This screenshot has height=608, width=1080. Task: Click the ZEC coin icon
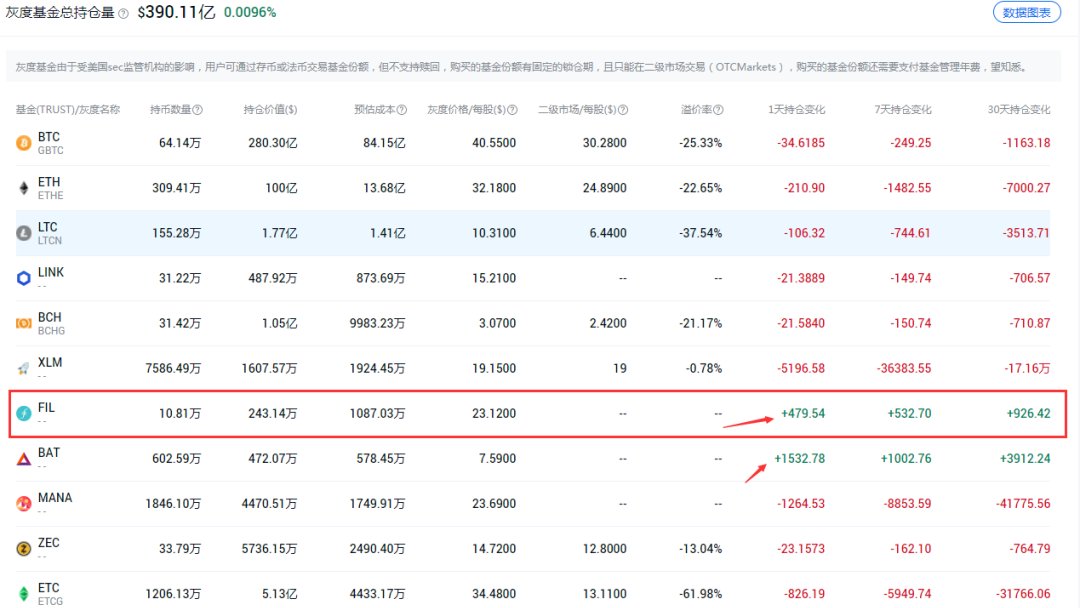click(x=23, y=549)
